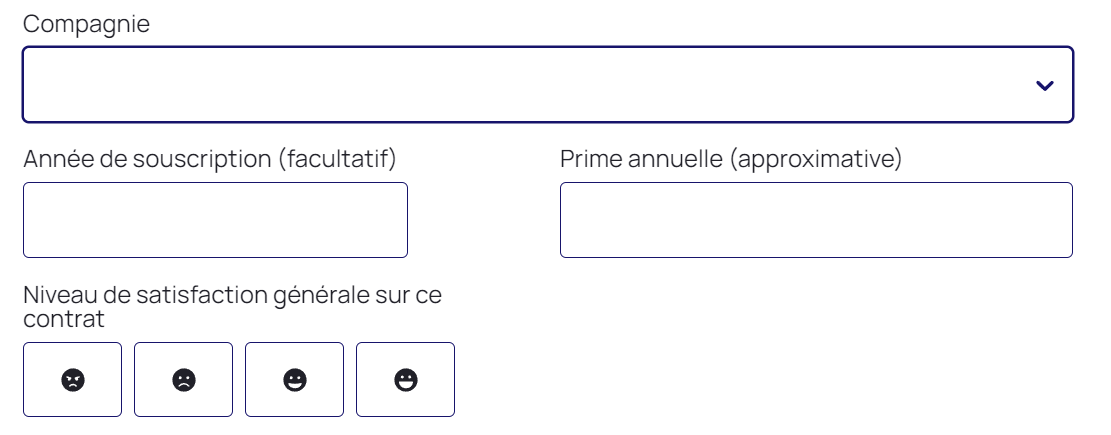The width and height of the screenshot is (1111, 435).
Task: Click the "Prime annuelle (approximative)" label
Action: (x=731, y=159)
